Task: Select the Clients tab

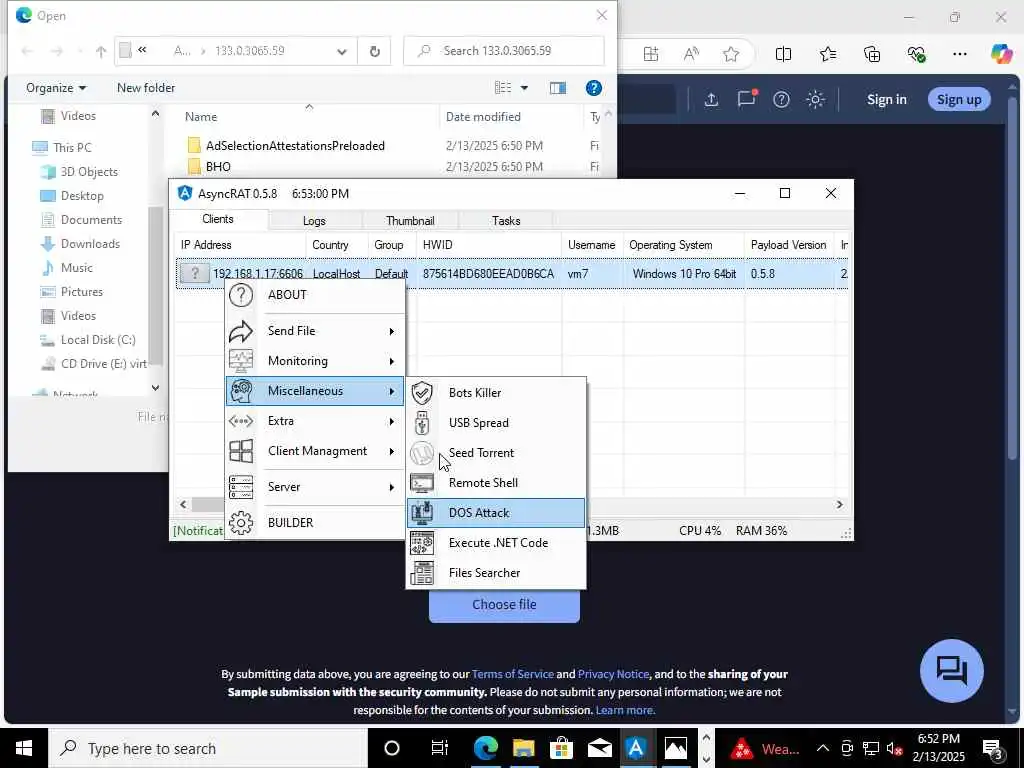Action: click(x=218, y=219)
